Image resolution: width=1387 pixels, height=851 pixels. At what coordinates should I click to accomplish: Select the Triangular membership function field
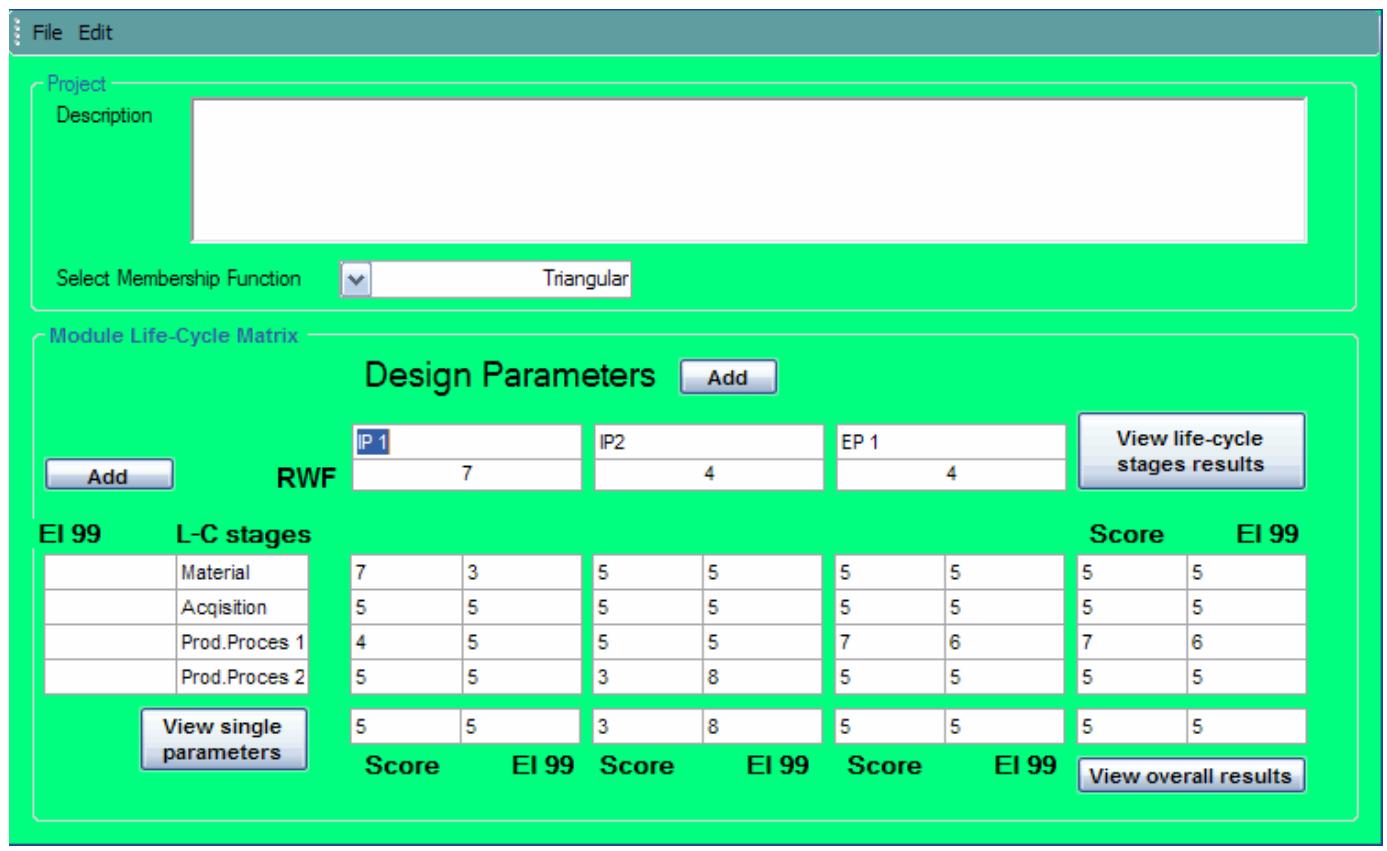pos(501,280)
